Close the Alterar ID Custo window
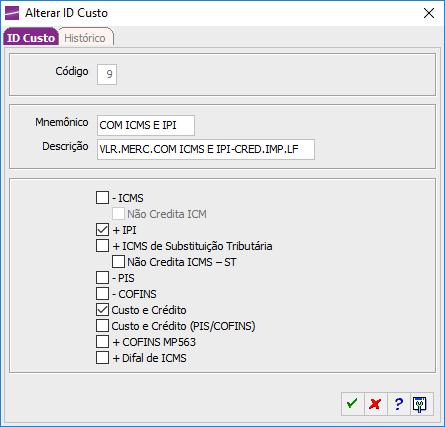 pos(429,13)
